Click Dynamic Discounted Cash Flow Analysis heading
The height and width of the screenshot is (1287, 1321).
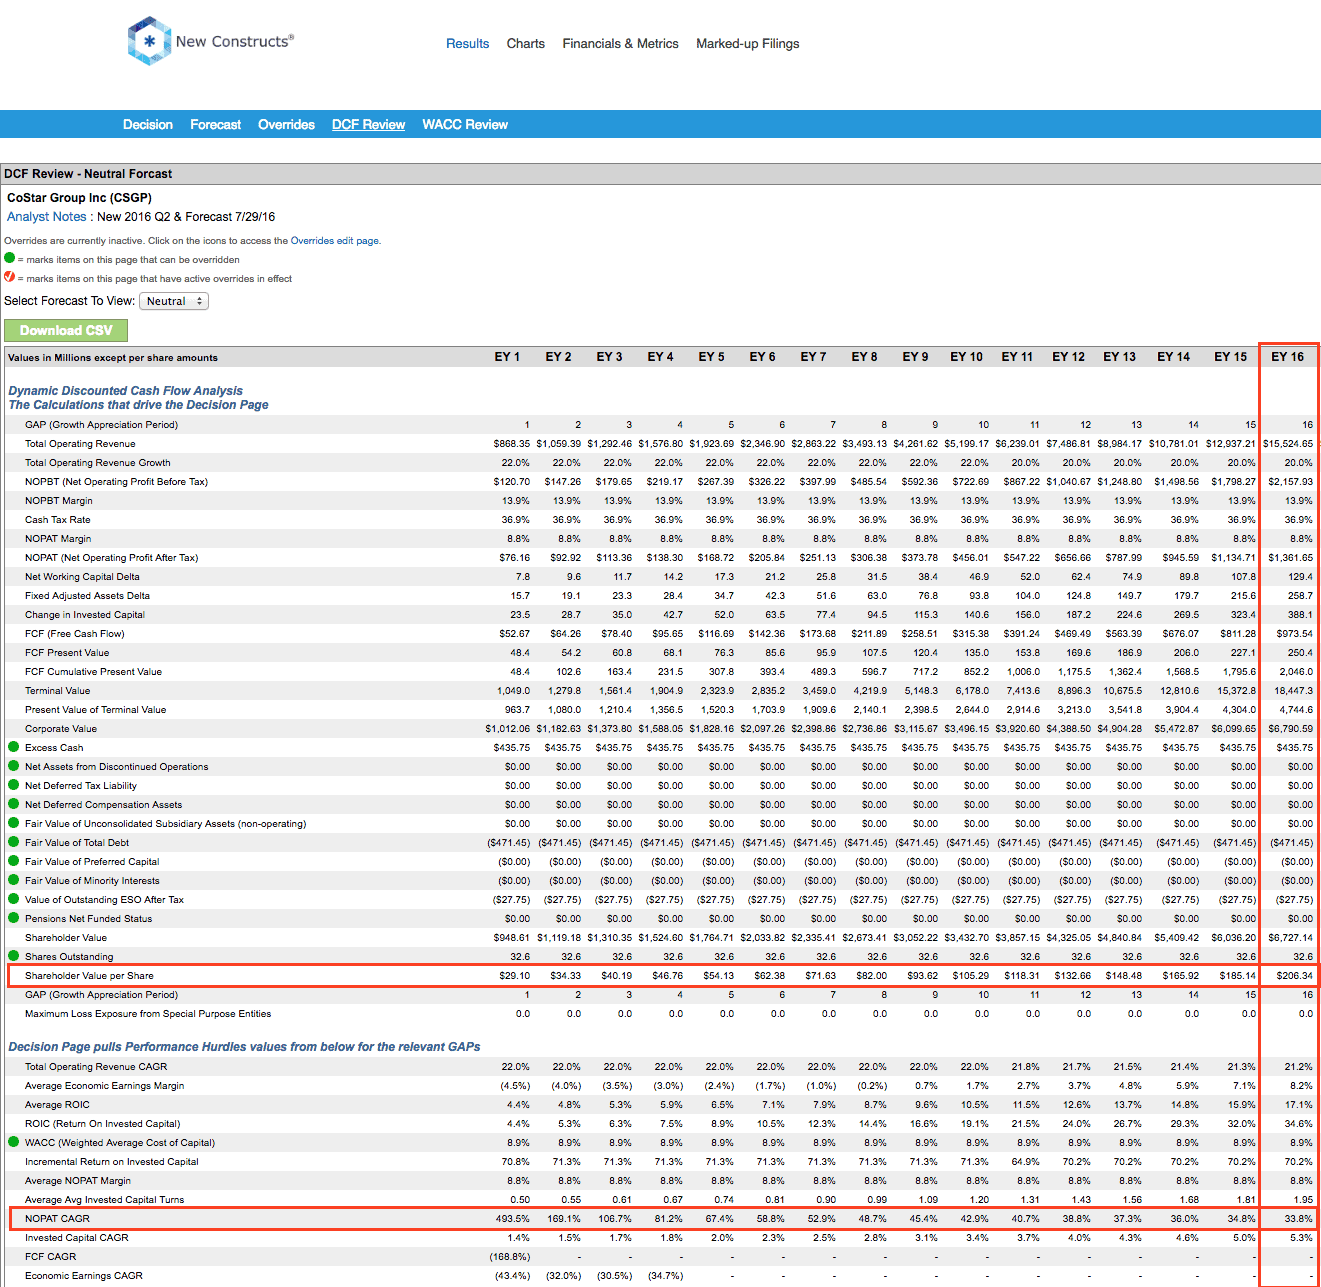(125, 391)
